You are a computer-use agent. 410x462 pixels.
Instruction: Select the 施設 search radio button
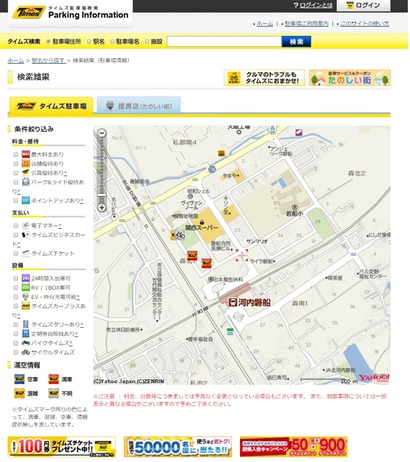point(147,41)
